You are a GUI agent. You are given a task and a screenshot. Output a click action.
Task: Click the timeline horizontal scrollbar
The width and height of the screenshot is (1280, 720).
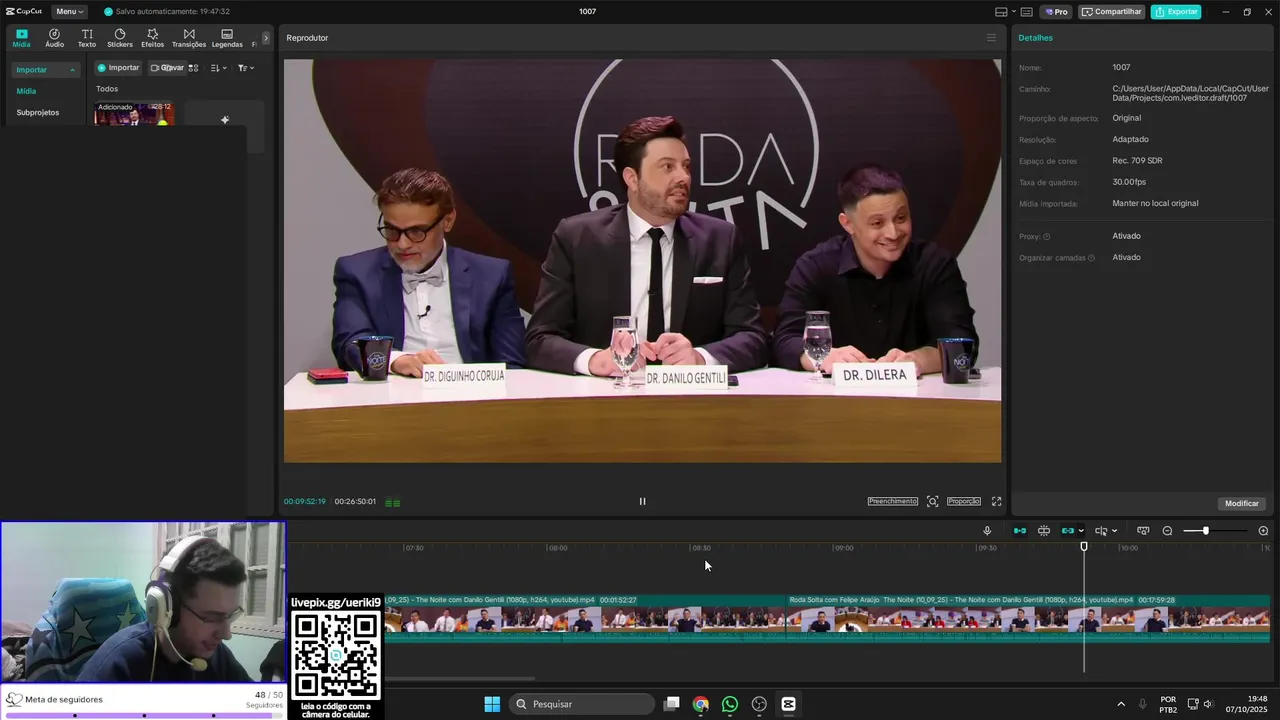(x=460, y=678)
